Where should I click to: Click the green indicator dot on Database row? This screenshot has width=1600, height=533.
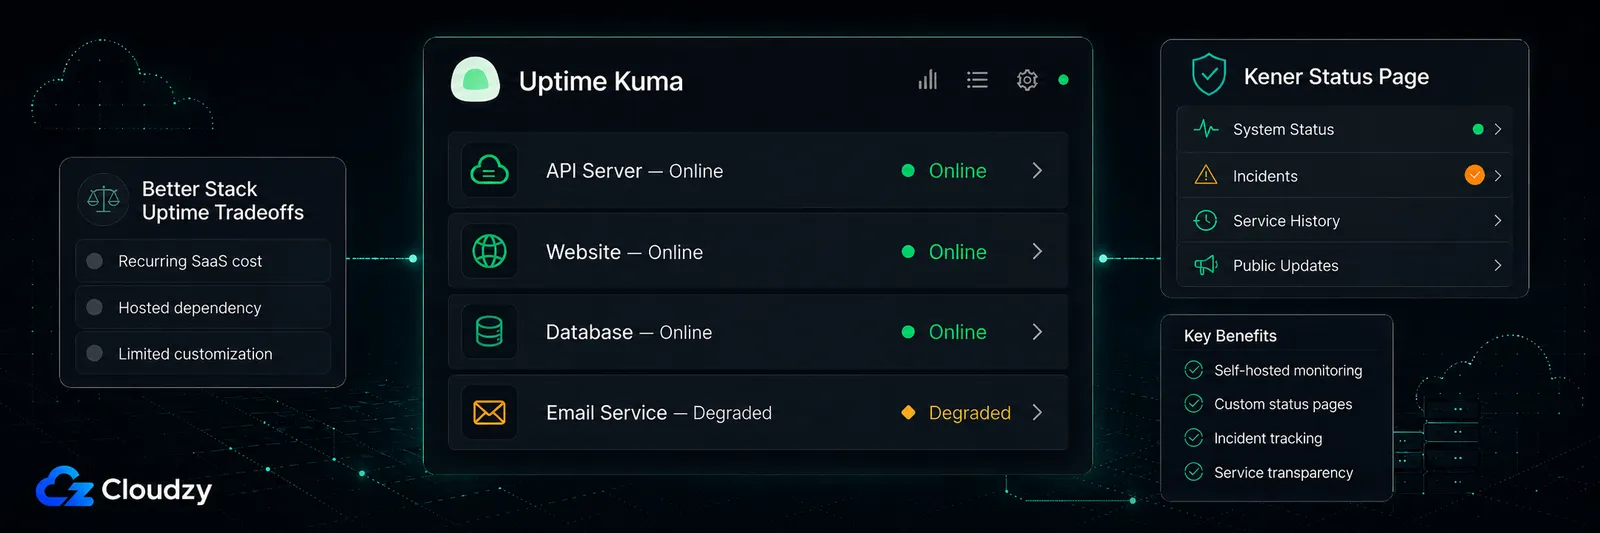pos(908,332)
